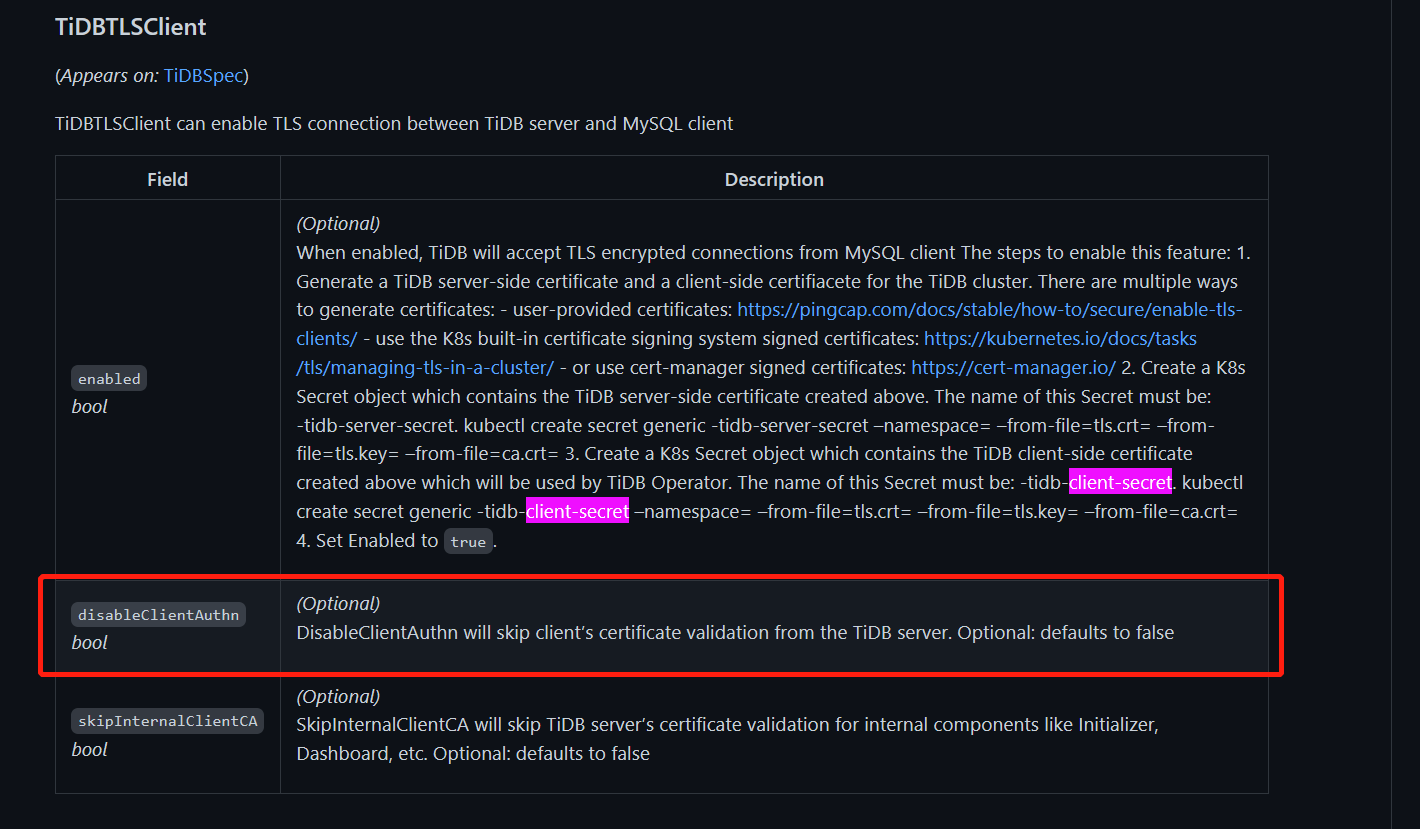Click the TiDBTLSClient summary sentence above the table
The height and width of the screenshot is (829, 1420).
click(x=394, y=124)
